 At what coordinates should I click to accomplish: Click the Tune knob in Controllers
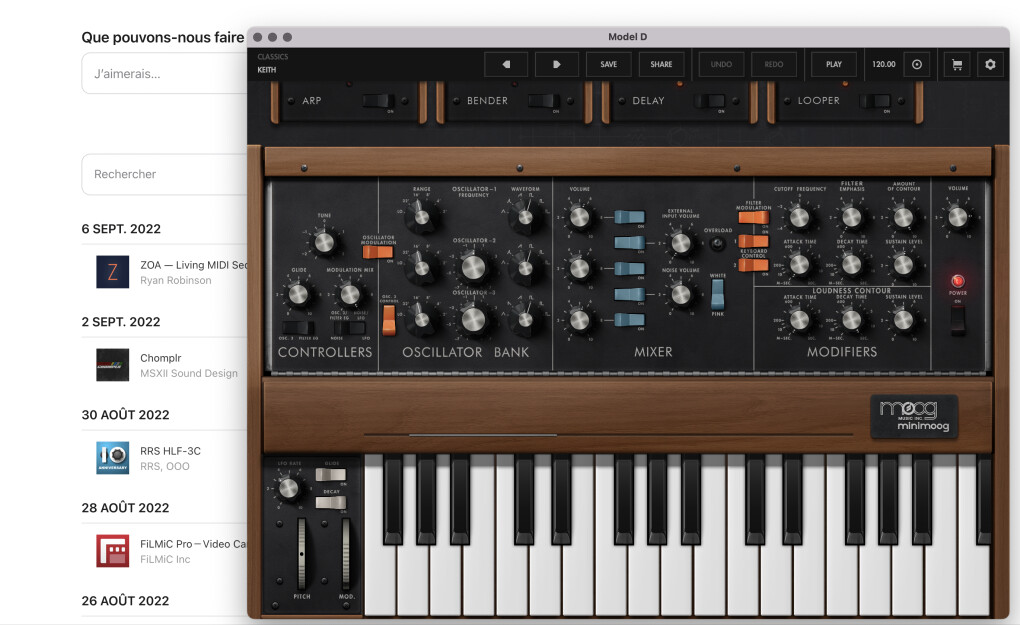pyautogui.click(x=323, y=243)
